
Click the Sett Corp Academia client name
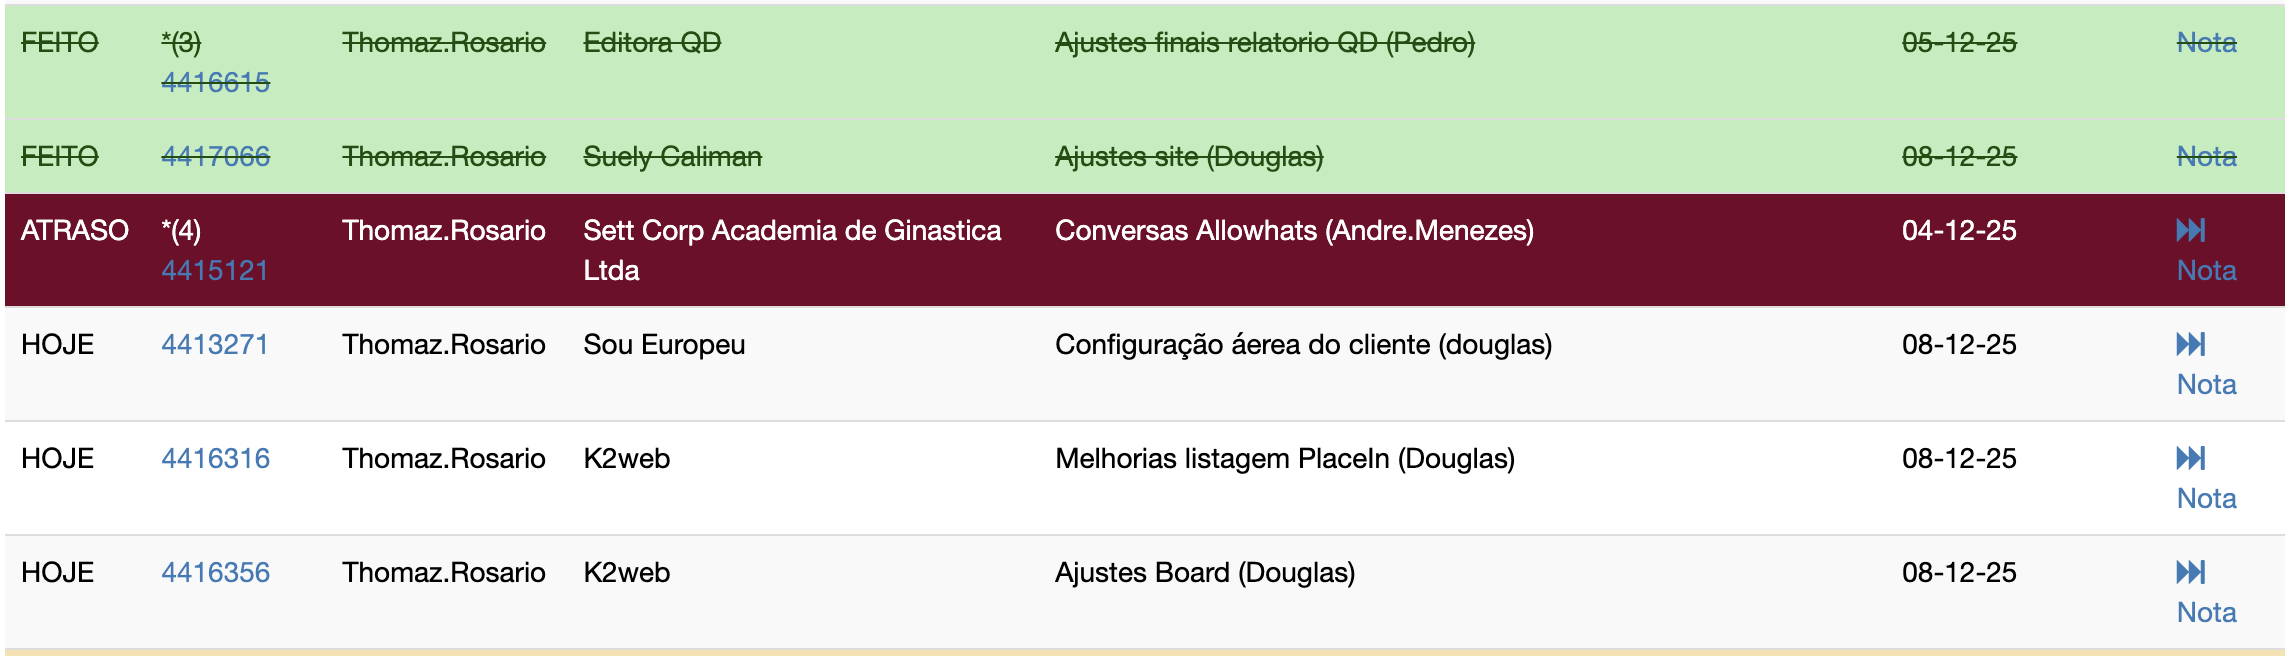[791, 231]
